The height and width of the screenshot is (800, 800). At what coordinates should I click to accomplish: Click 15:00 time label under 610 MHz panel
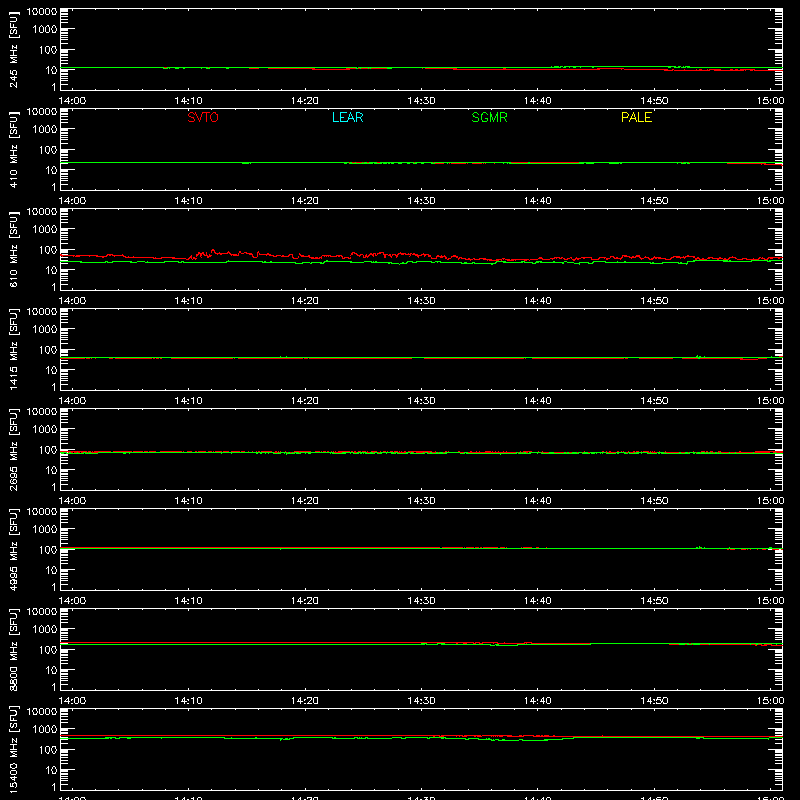(x=770, y=301)
